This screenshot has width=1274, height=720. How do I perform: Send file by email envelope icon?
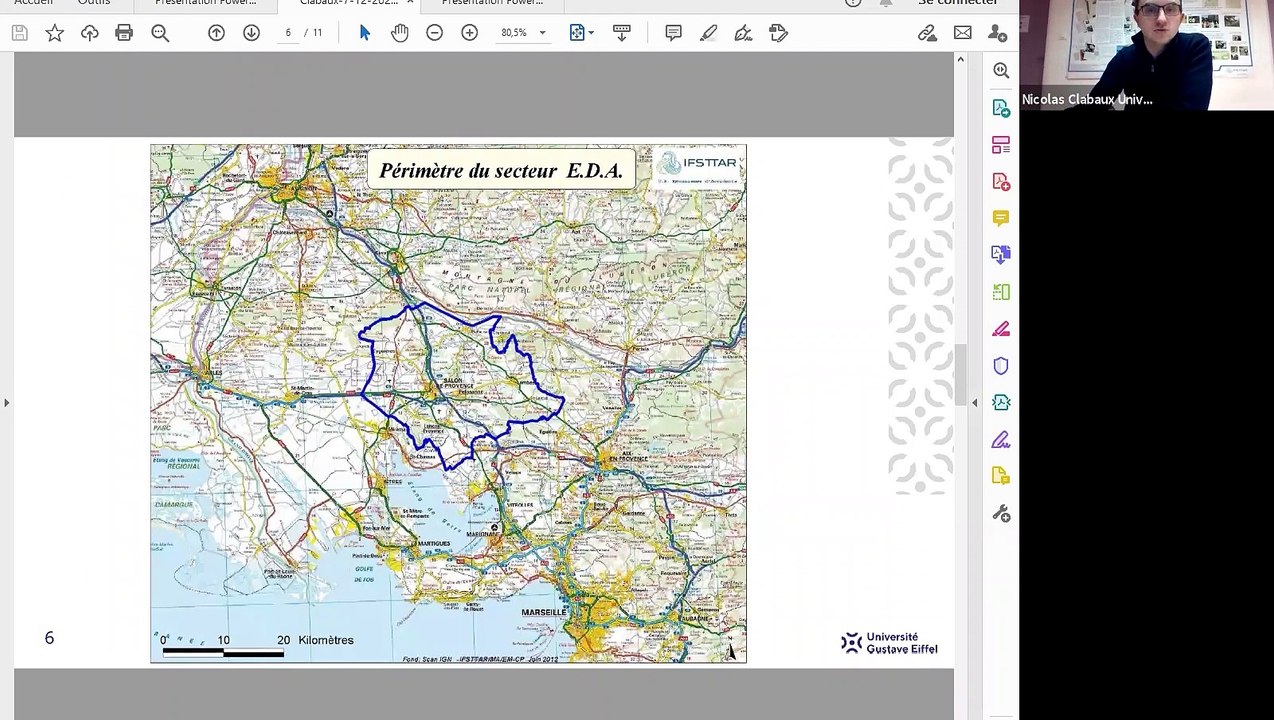coord(962,33)
